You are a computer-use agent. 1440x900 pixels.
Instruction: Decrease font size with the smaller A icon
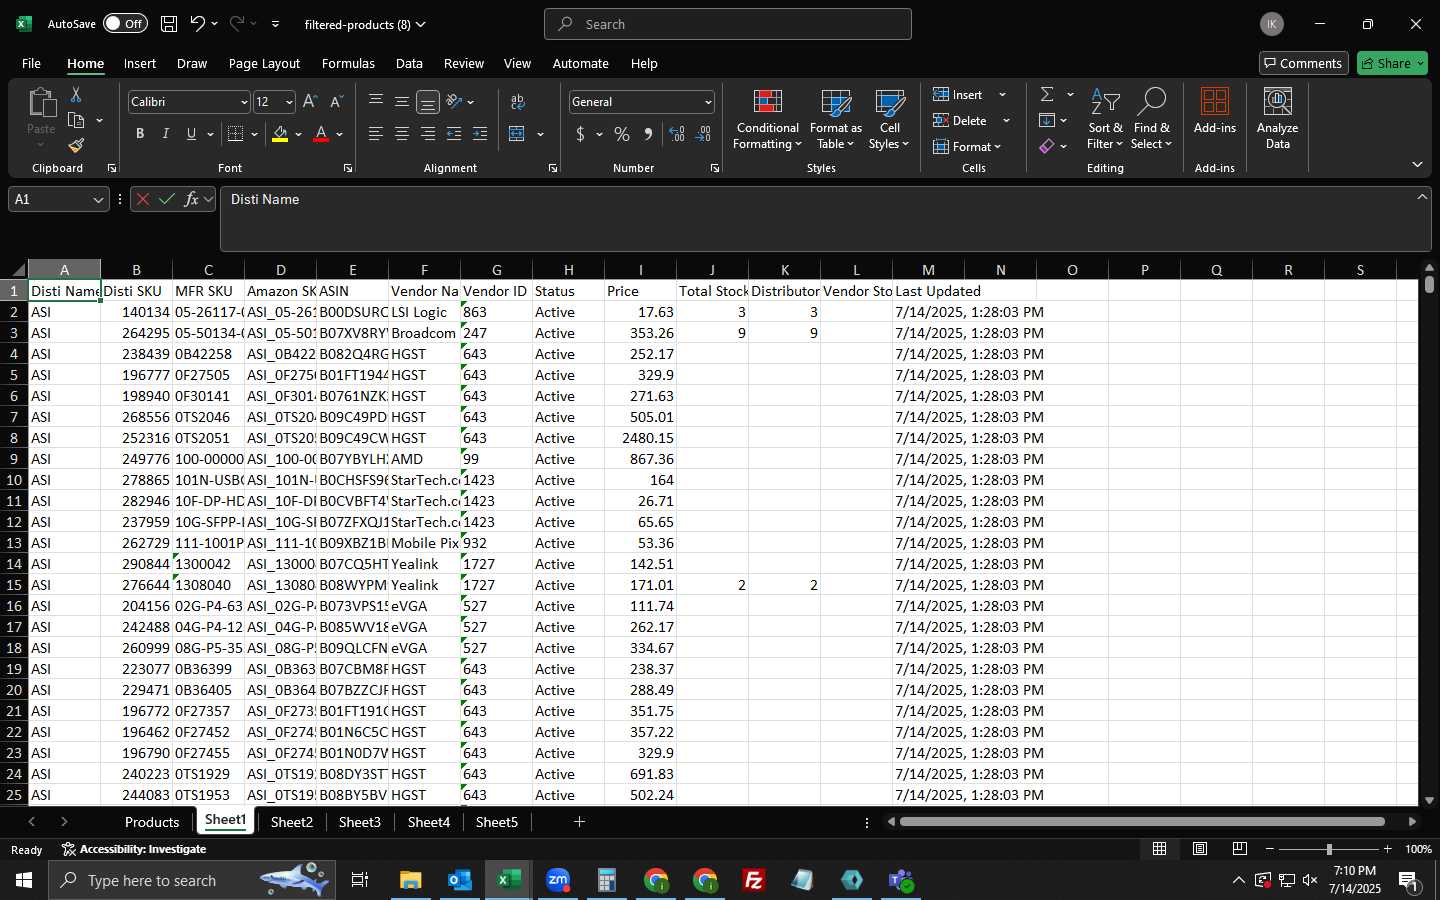[x=336, y=101]
